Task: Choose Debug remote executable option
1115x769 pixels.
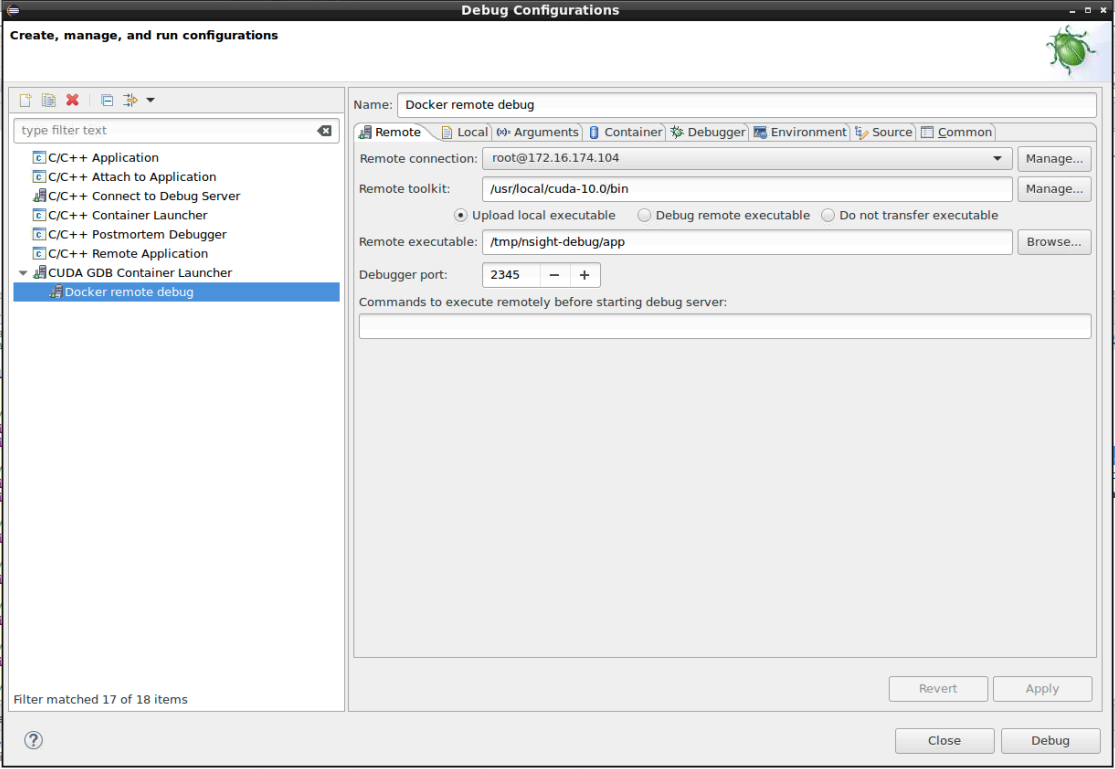Action: [645, 215]
